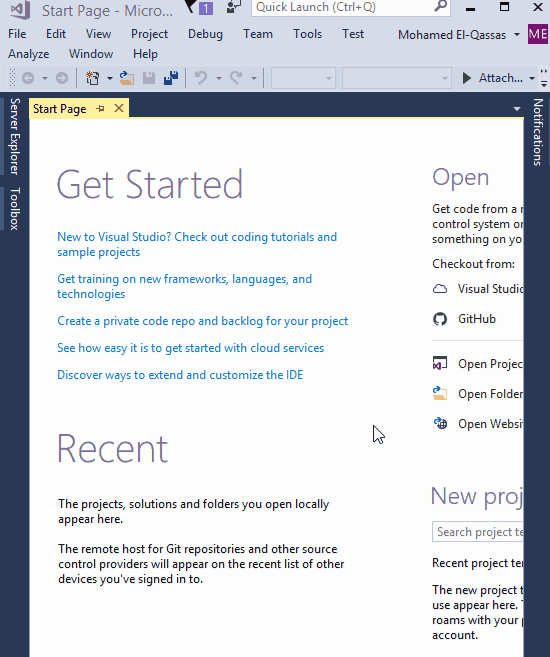Open the Team menu
Screen dimensions: 550x657
point(258,34)
